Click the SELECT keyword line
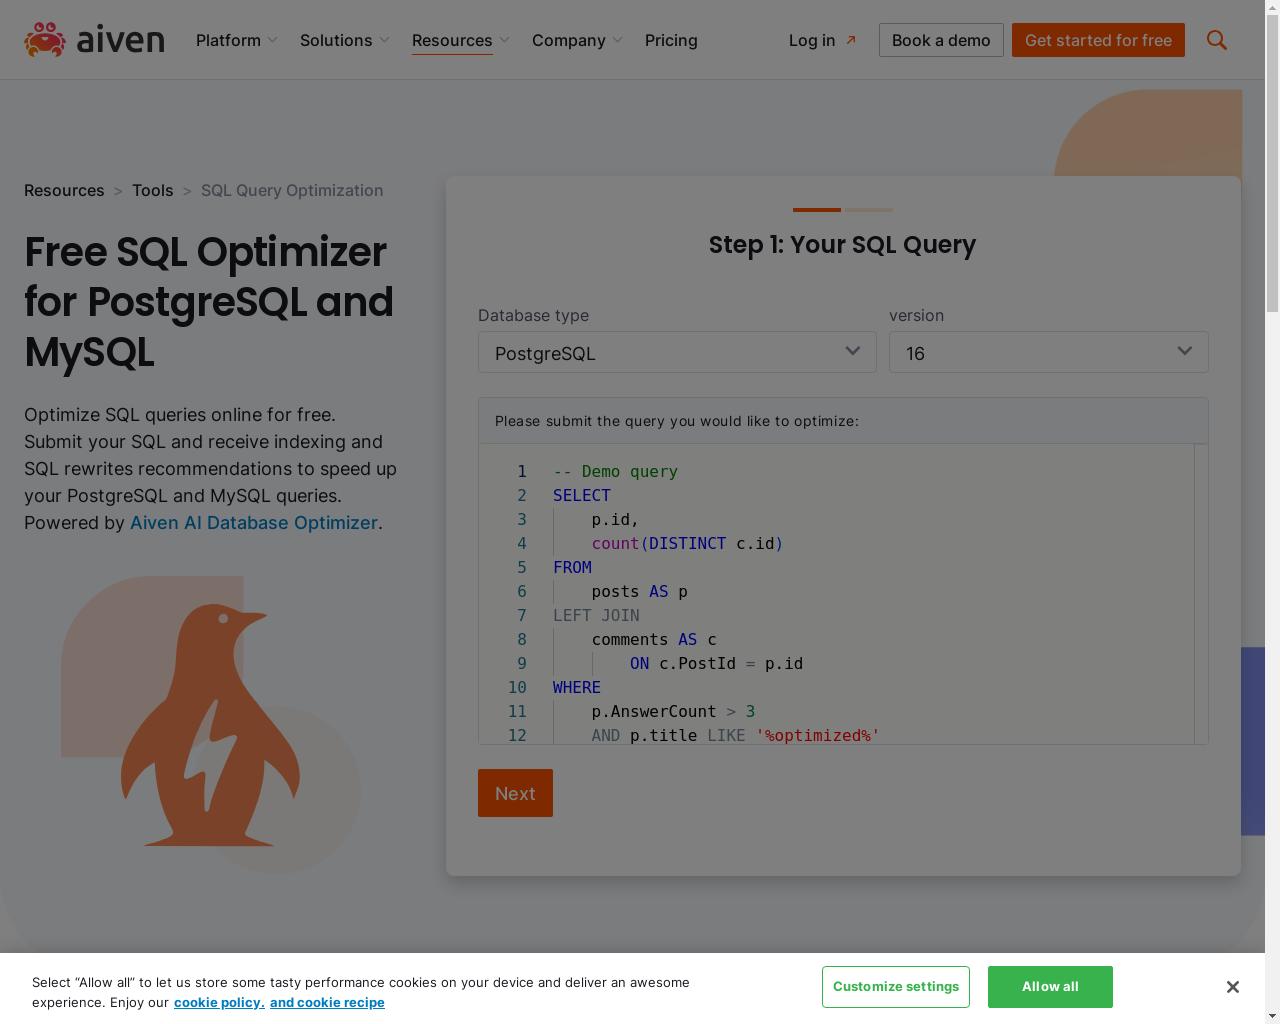 pyautogui.click(x=582, y=495)
